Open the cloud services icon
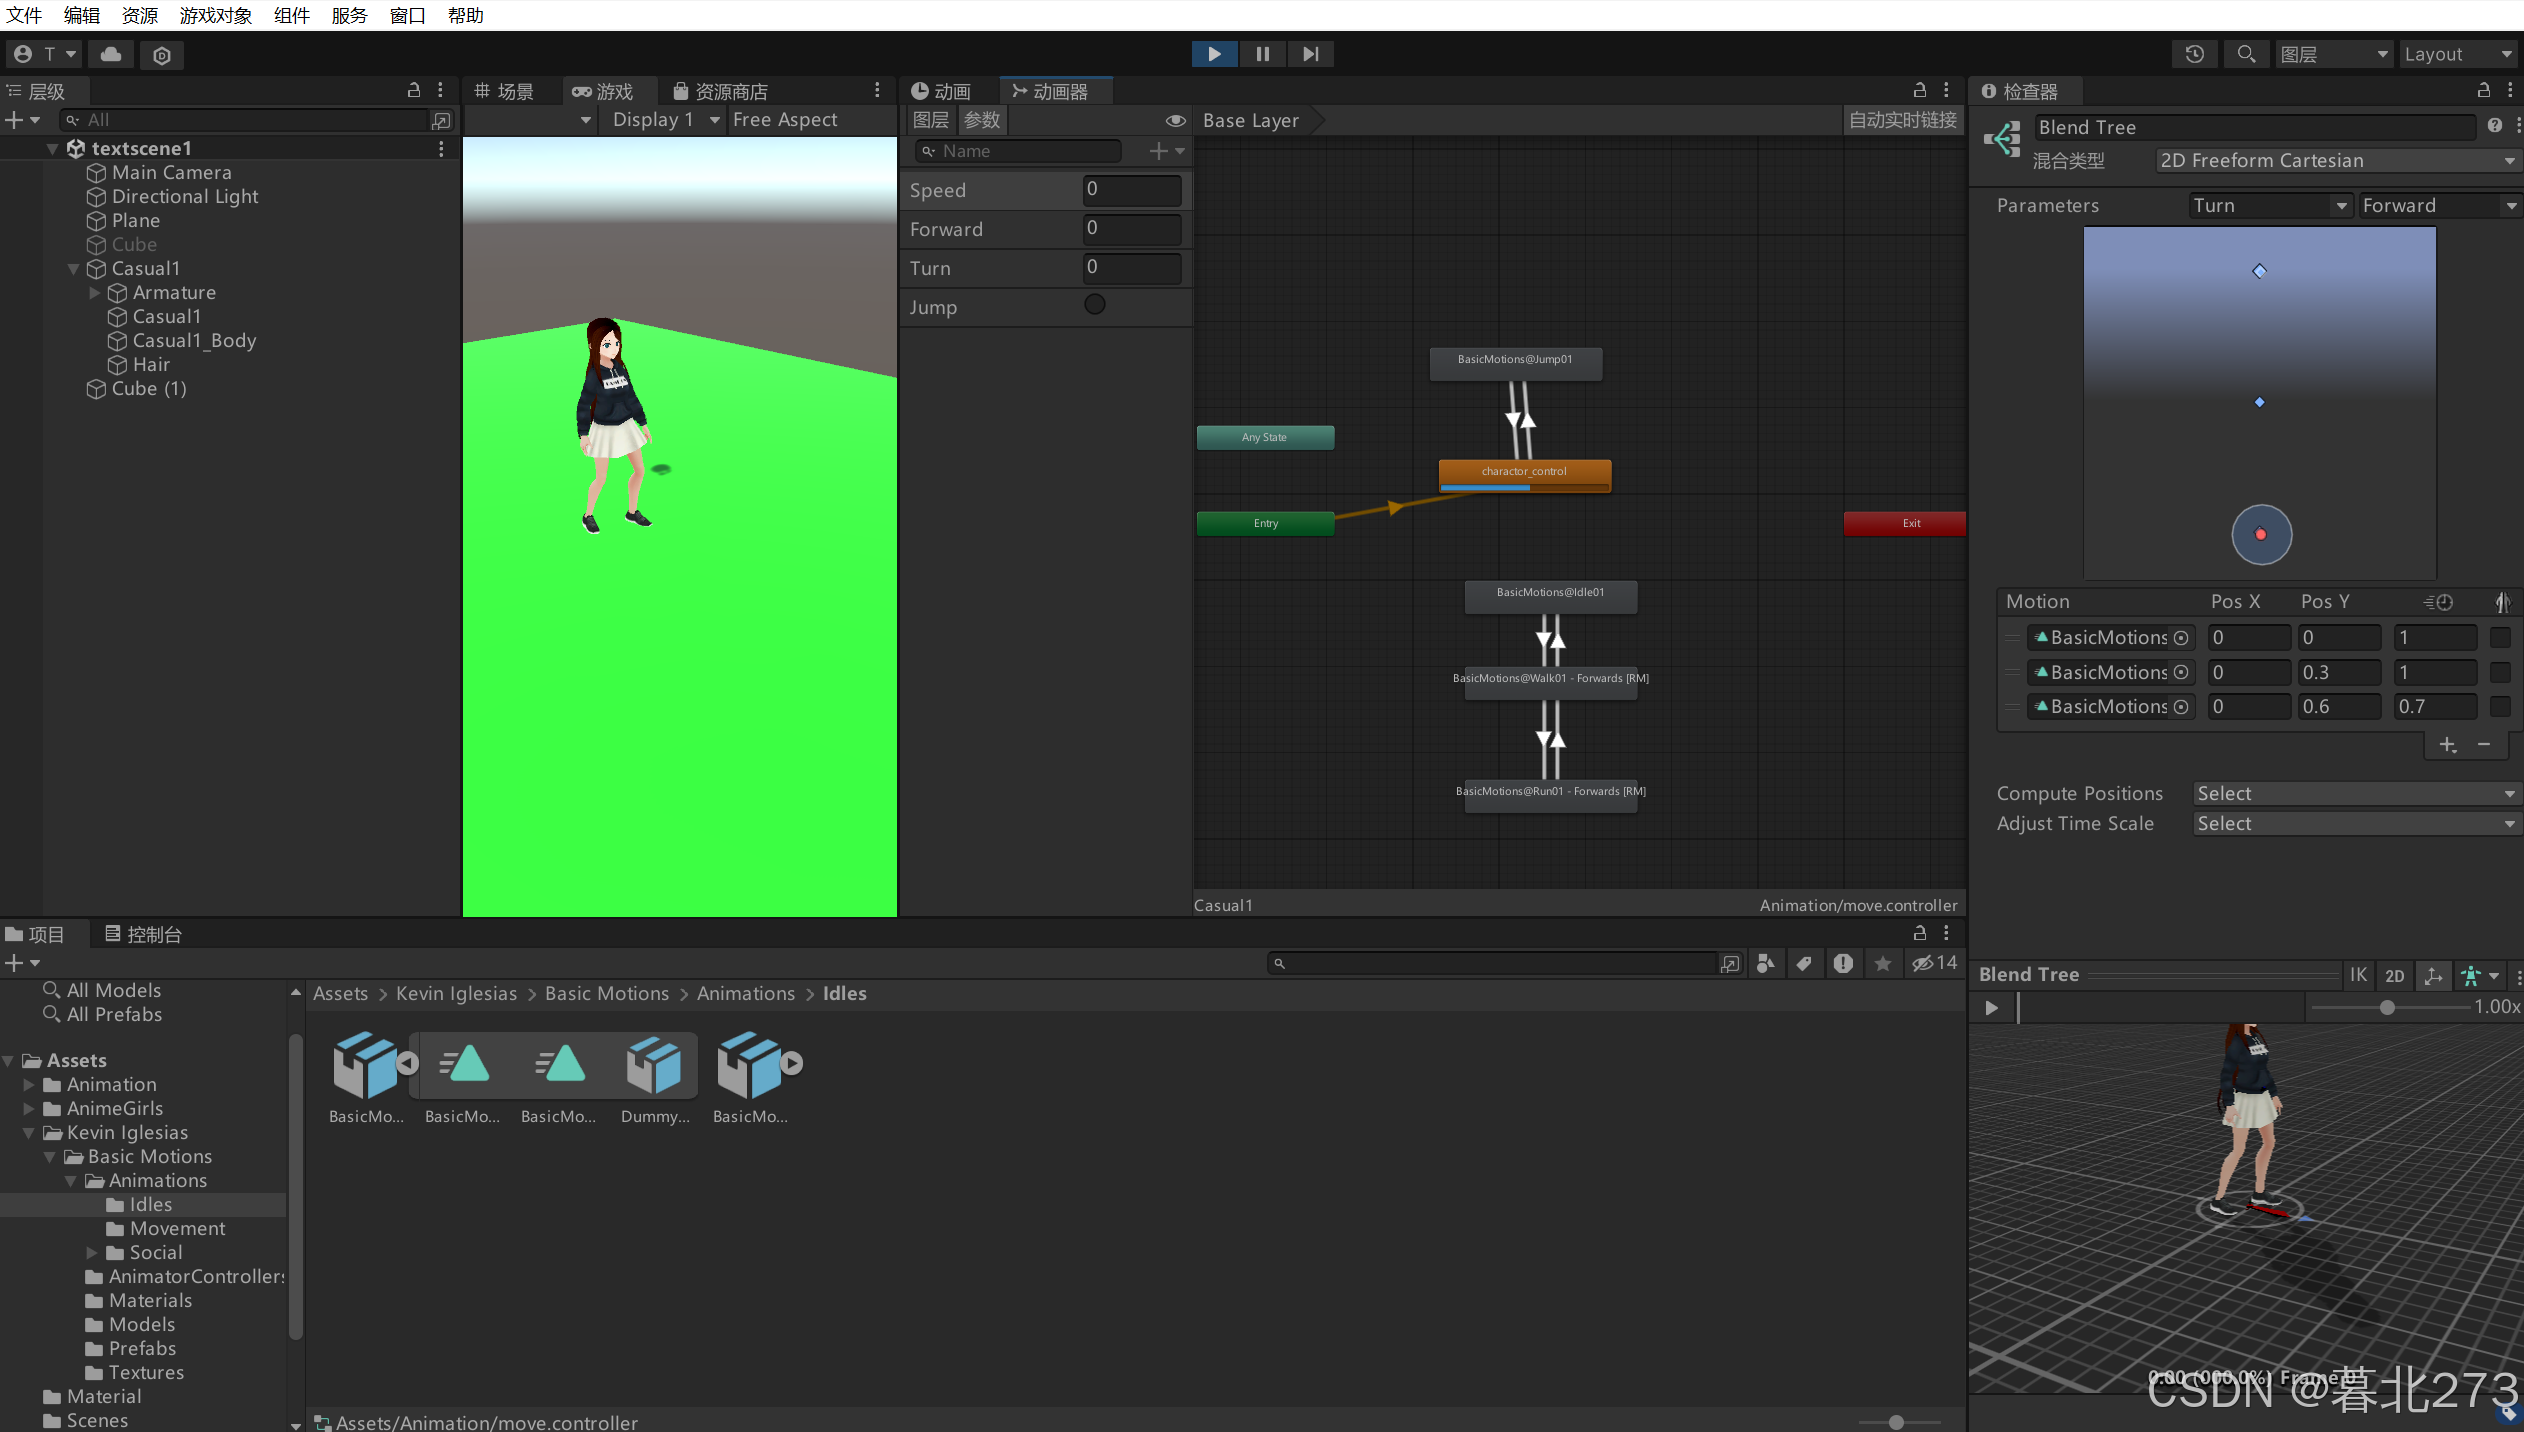2524x1432 pixels. pos(111,54)
